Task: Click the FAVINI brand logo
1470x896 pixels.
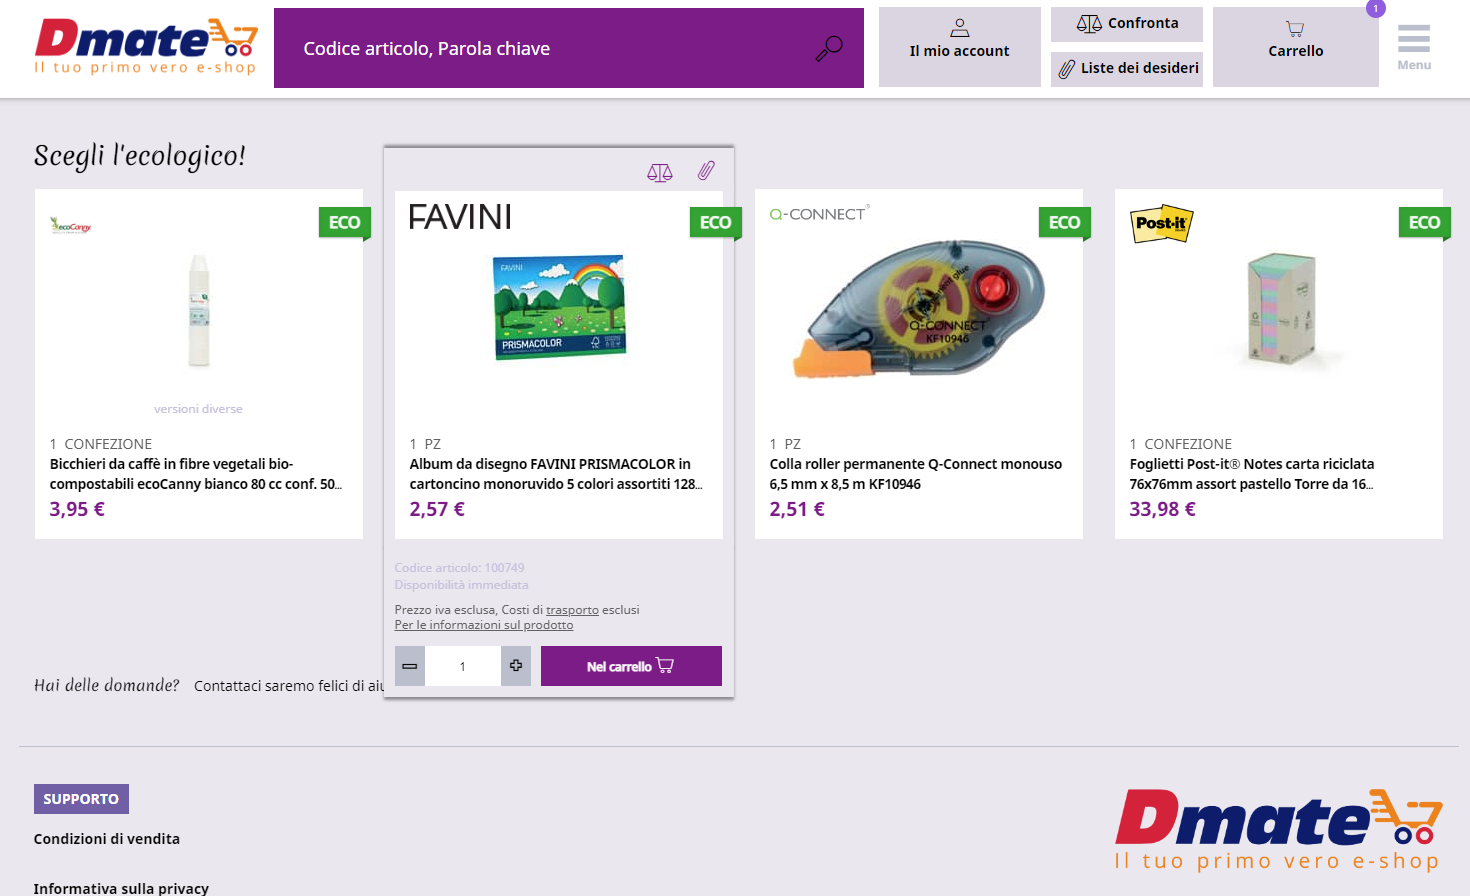Action: (460, 217)
